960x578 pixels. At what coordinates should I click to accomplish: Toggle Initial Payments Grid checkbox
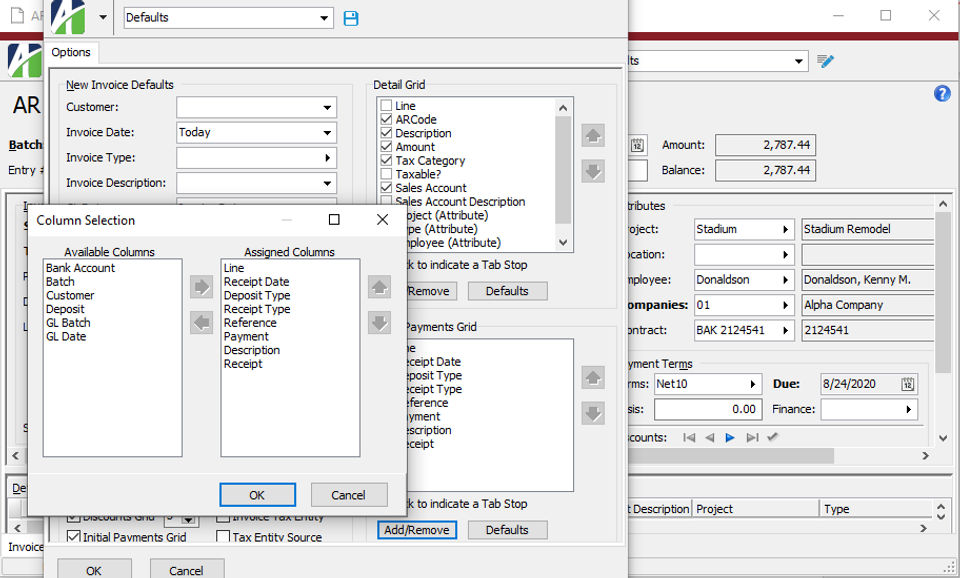click(x=73, y=536)
